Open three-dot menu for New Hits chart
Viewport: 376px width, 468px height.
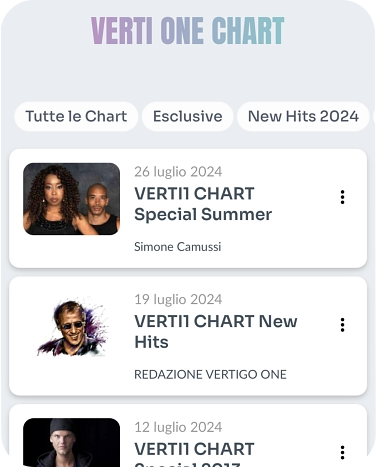point(342,325)
